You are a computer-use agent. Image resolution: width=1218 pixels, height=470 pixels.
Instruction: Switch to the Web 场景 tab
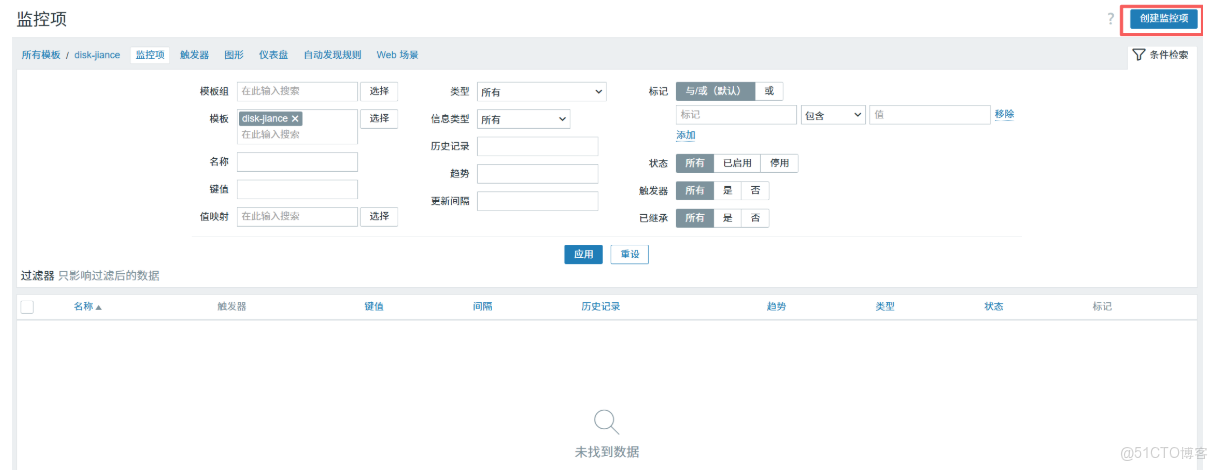tap(397, 55)
